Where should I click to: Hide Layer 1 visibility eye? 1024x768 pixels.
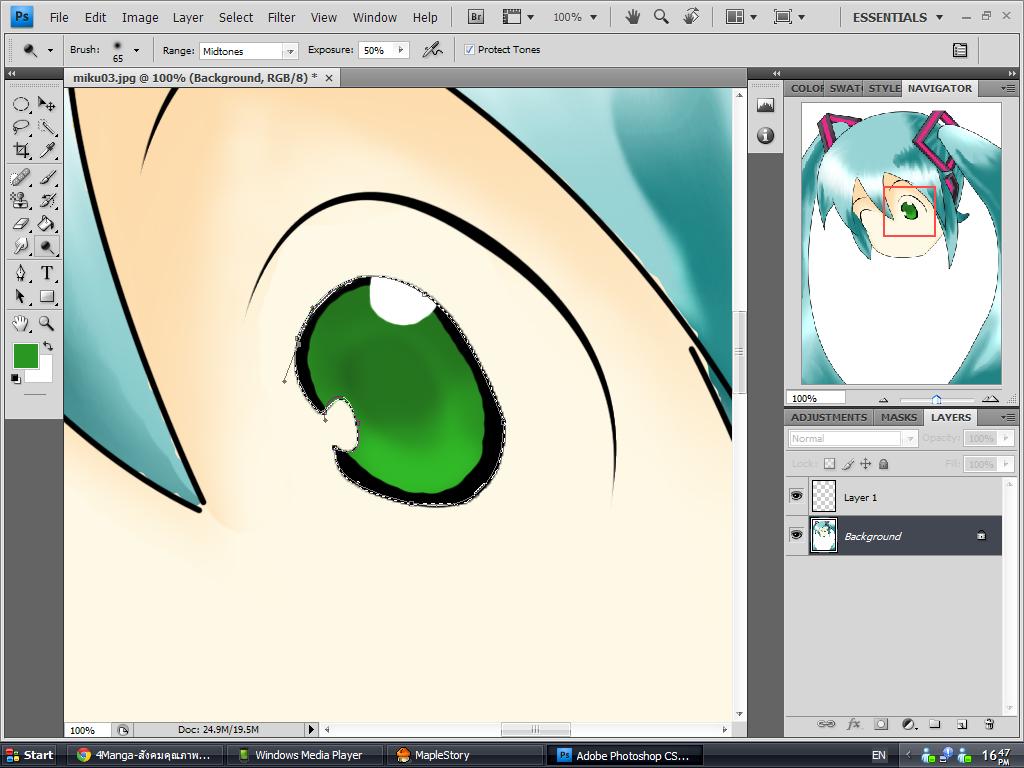pos(796,496)
